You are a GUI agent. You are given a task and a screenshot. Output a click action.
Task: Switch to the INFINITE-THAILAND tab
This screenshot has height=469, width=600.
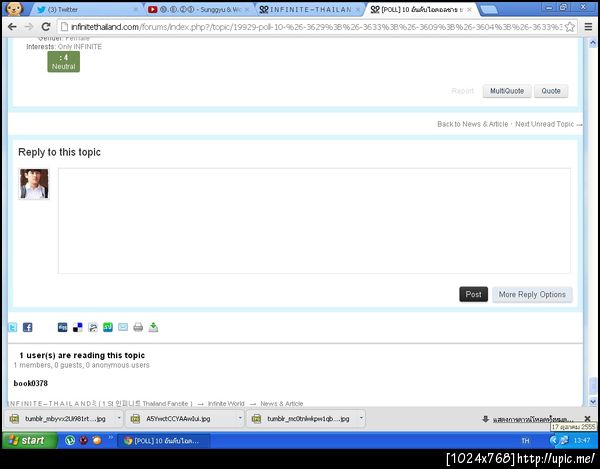pyautogui.click(x=310, y=9)
